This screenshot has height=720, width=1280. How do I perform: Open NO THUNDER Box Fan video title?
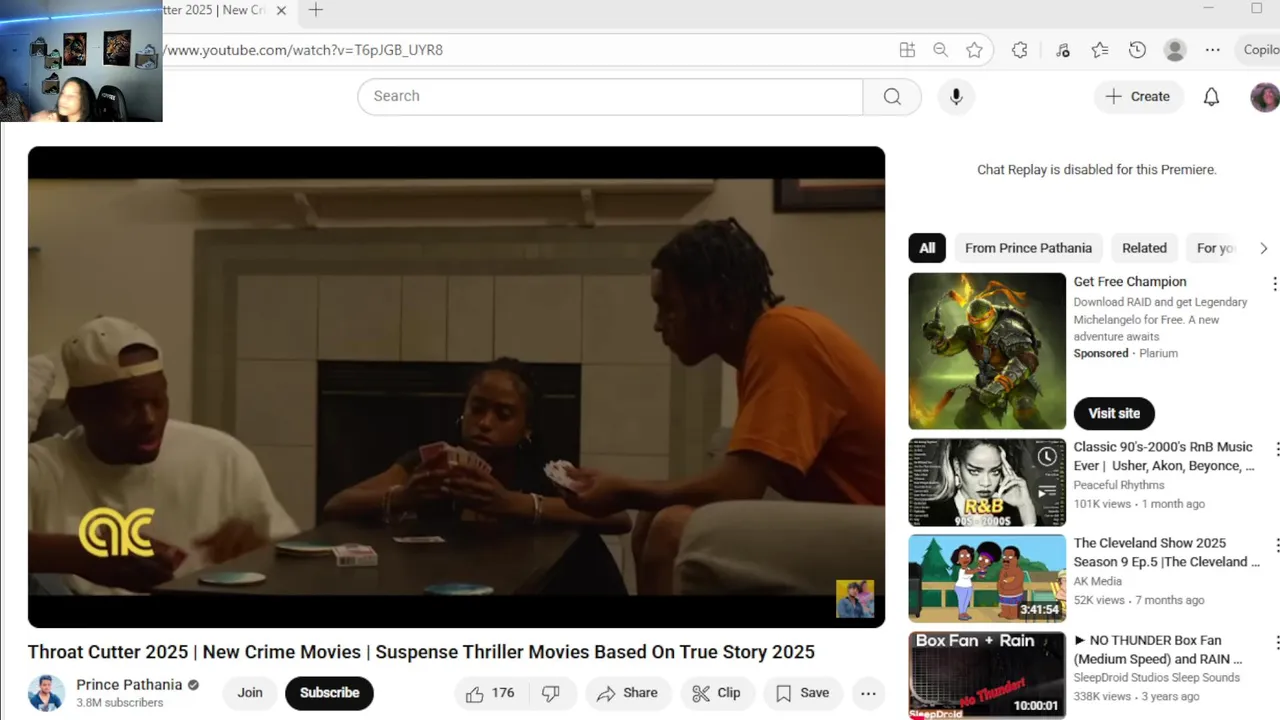pyautogui.click(x=1158, y=649)
